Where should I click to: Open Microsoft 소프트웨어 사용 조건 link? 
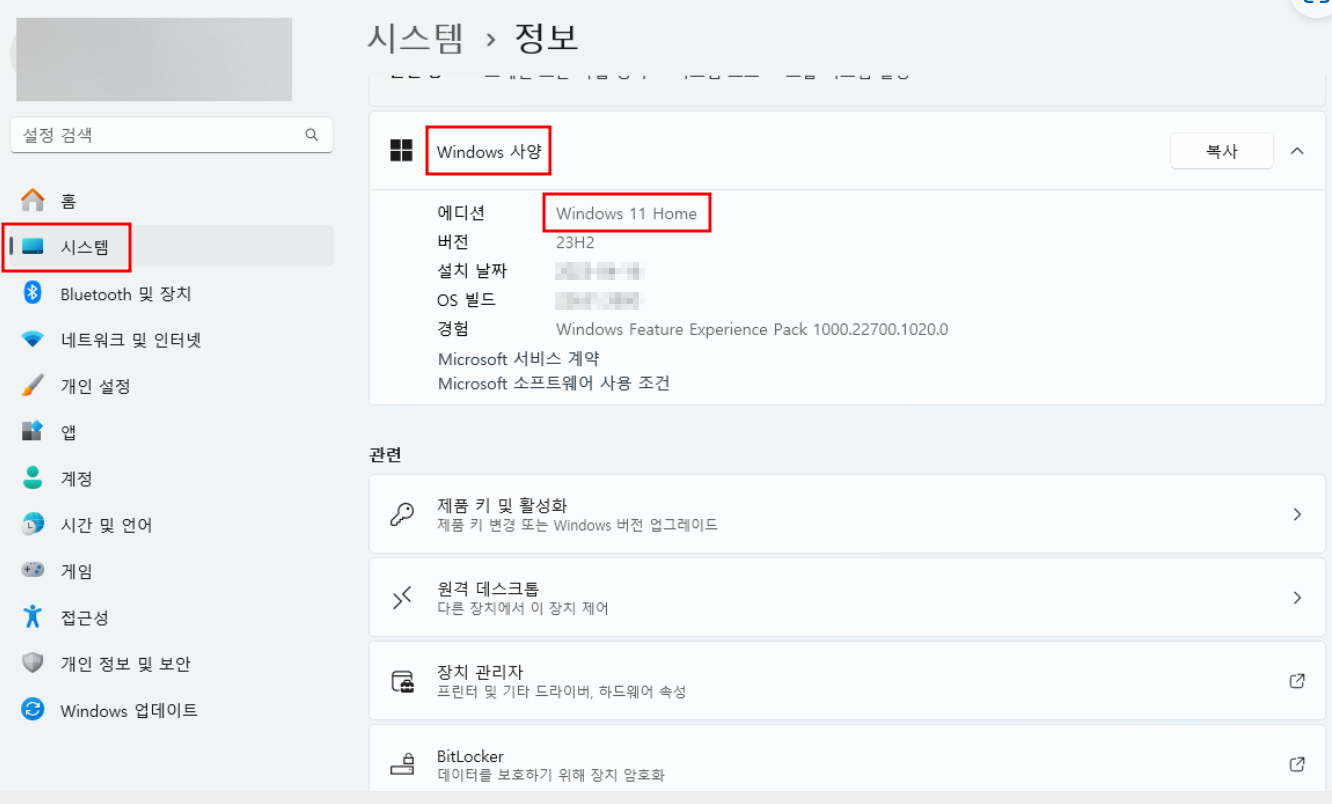[554, 383]
